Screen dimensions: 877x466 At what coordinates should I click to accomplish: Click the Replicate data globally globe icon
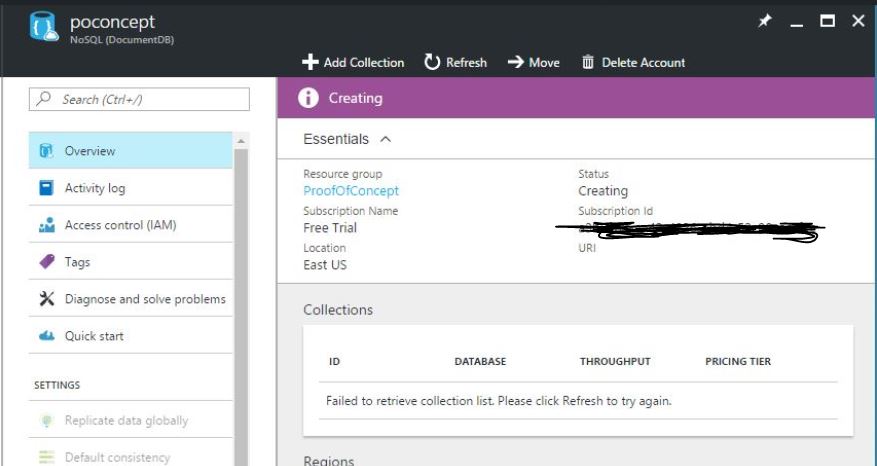(47, 421)
